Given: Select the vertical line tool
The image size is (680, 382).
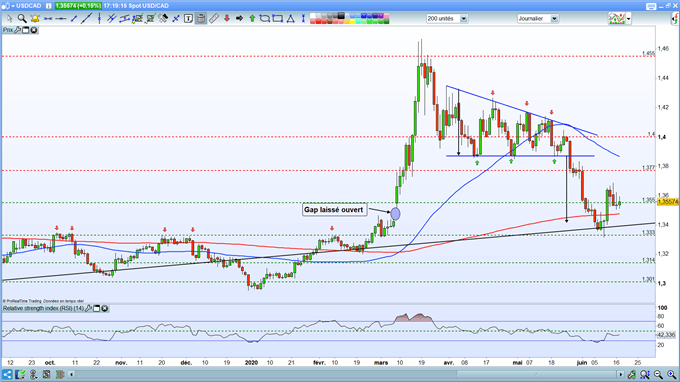Looking at the screenshot, I should click(99, 18).
